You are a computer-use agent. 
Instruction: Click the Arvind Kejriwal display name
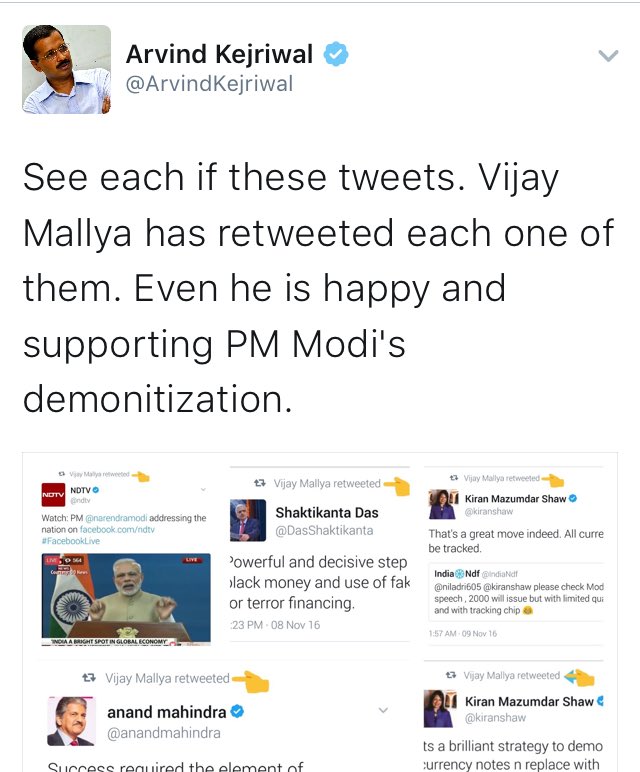coord(220,54)
